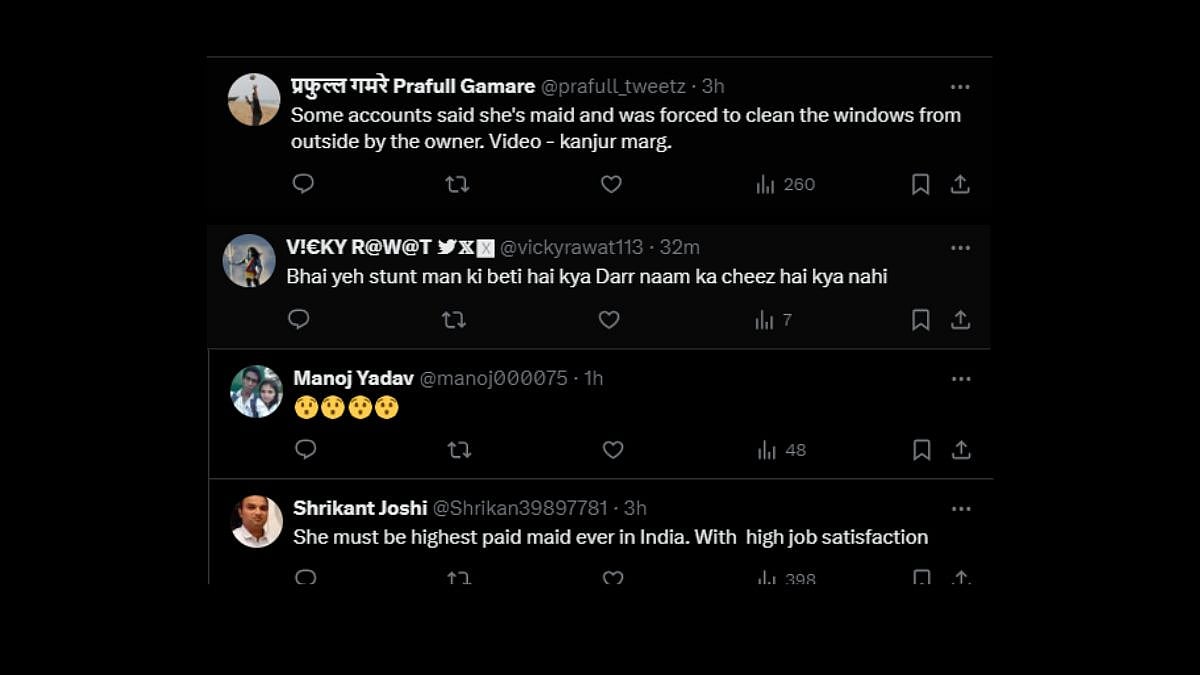Like Vicky Rawat's tweet
The height and width of the screenshot is (675, 1200).
pyautogui.click(x=609, y=320)
